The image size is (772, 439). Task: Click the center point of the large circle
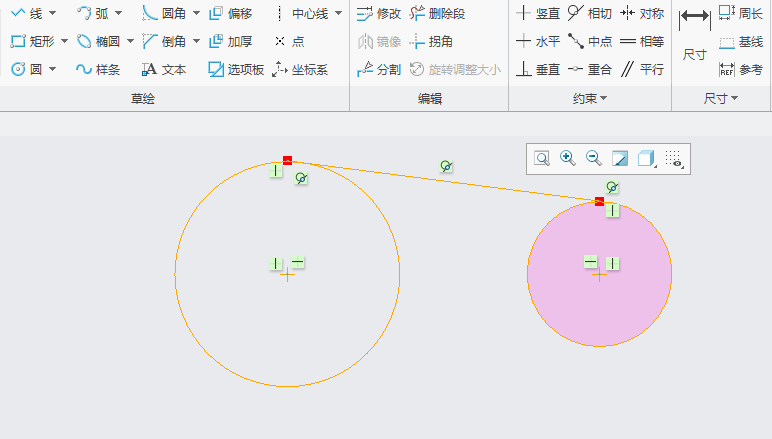288,275
